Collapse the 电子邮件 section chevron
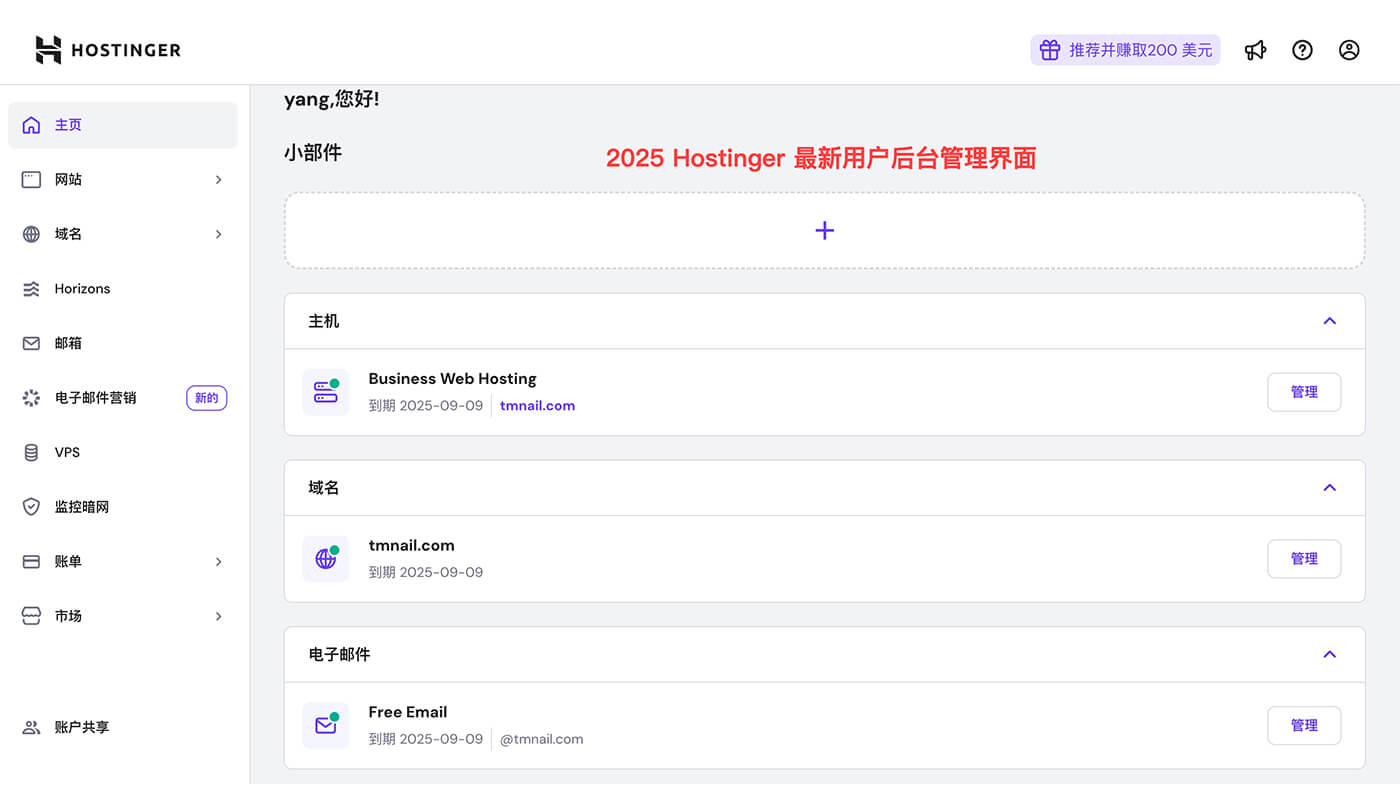Image resolution: width=1400 pixels, height=800 pixels. point(1329,654)
